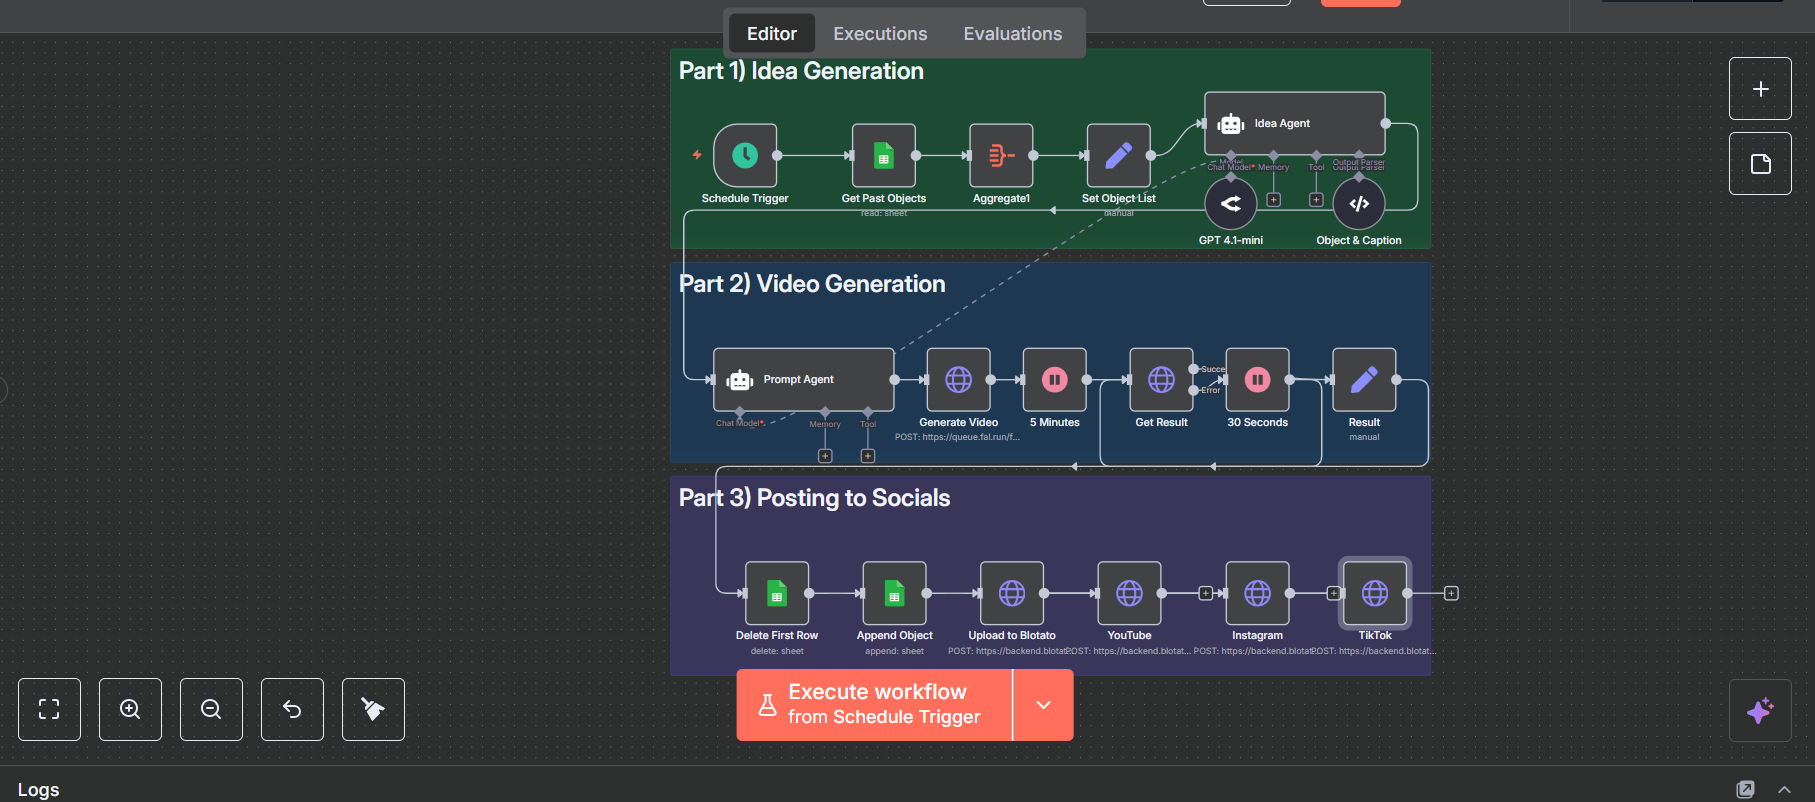
Task: Select the Instagram HTTP node
Action: point(1258,593)
